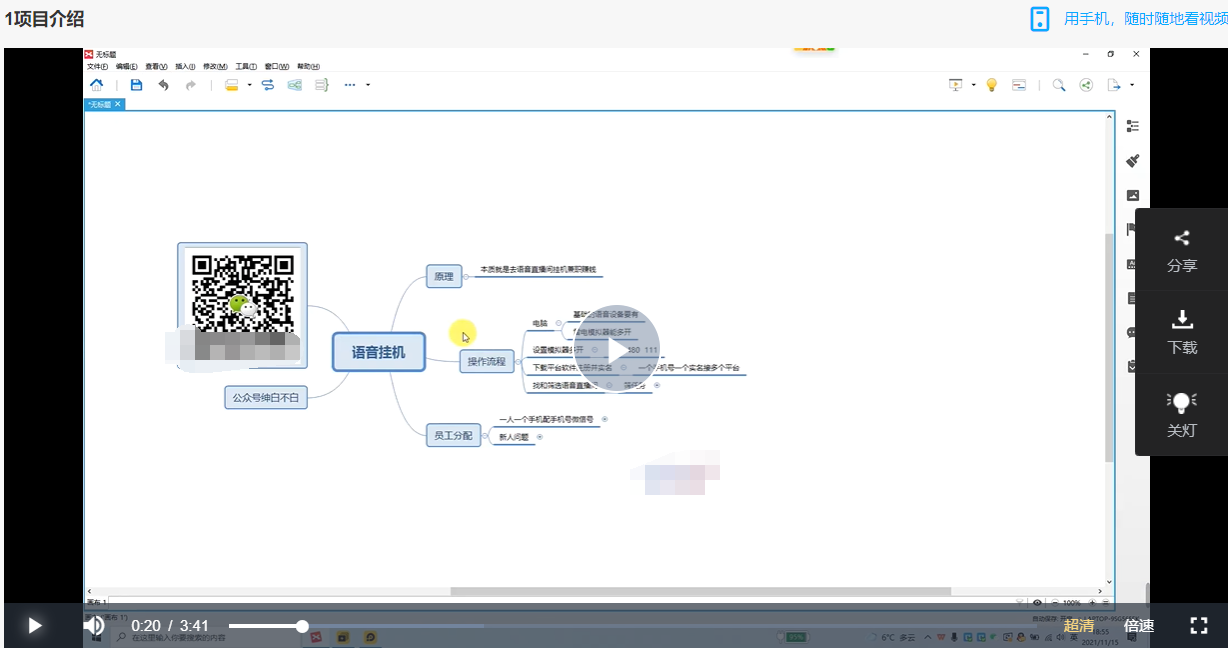Click the XMind canvas vertical scrollbar
This screenshot has width=1228, height=648.
[x=1108, y=347]
